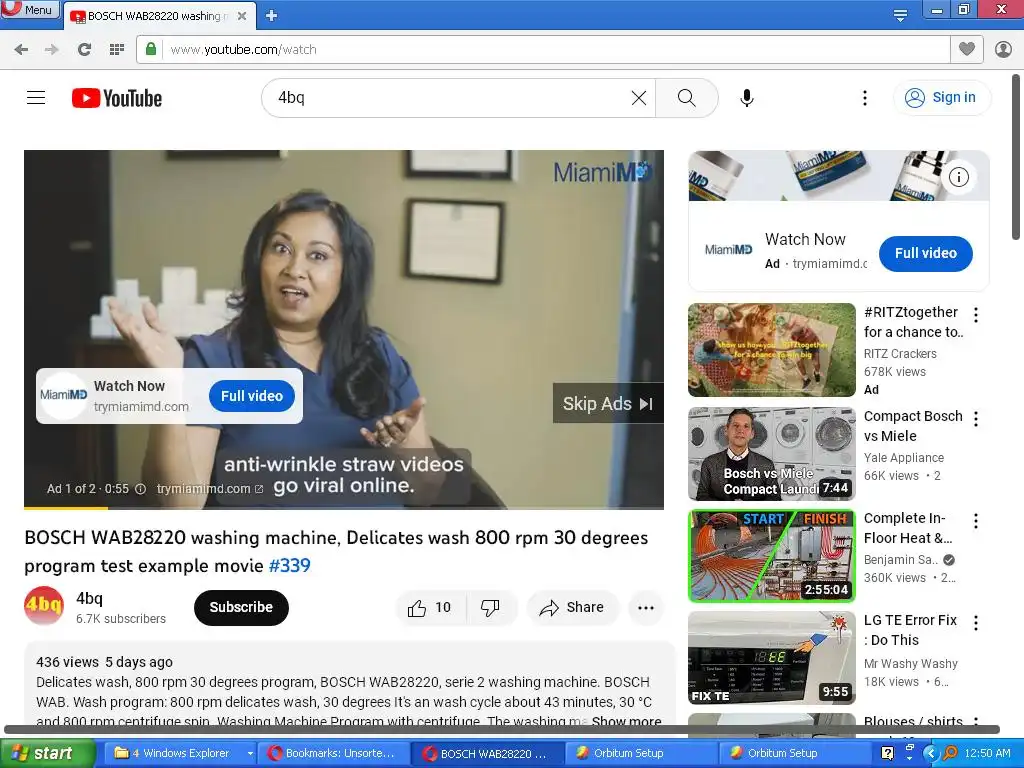Share the video
The width and height of the screenshot is (1024, 768).
pos(572,608)
